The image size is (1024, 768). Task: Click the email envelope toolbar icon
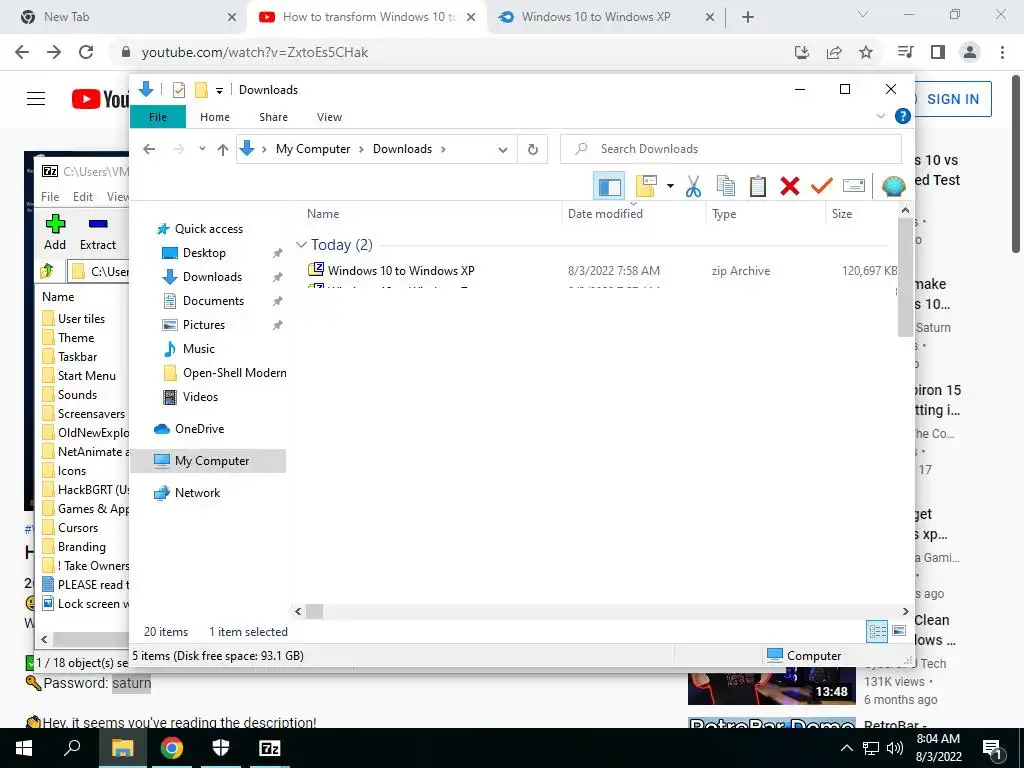(854, 187)
